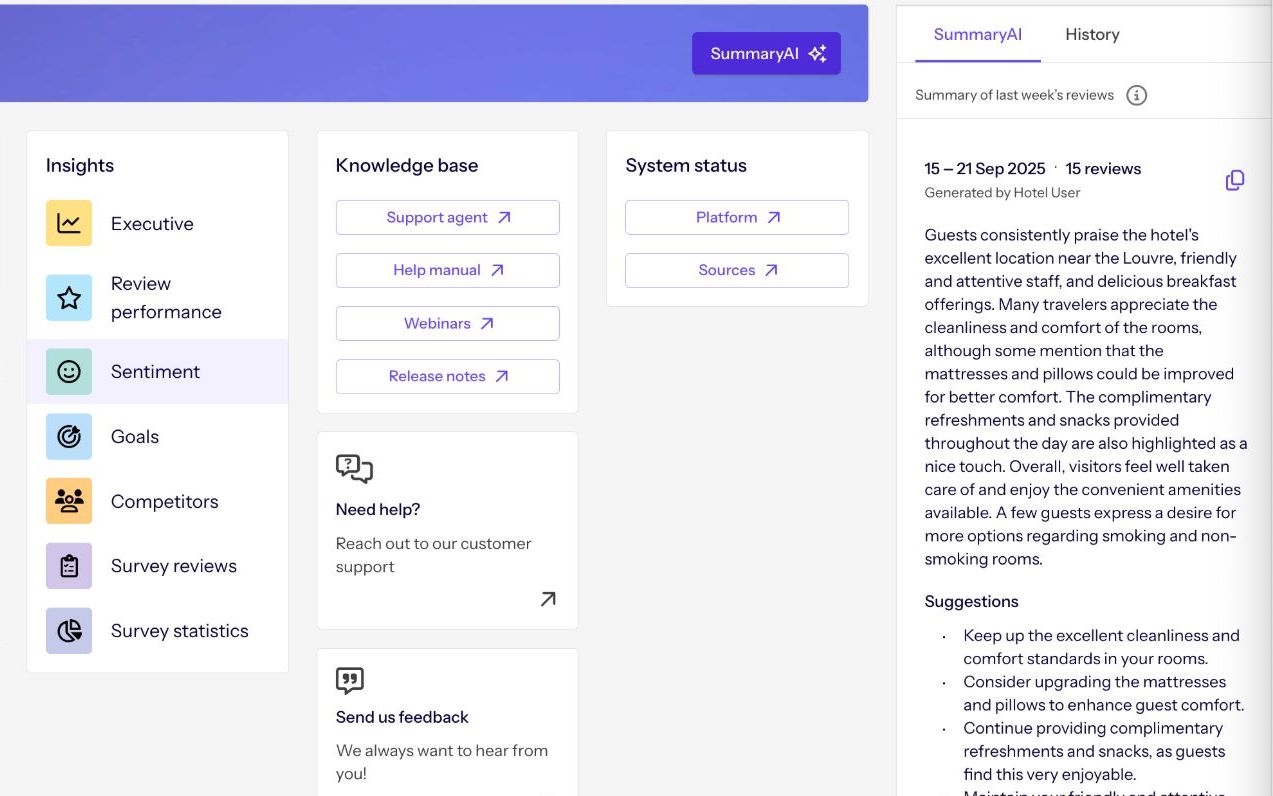Image resolution: width=1273 pixels, height=796 pixels.
Task: Click the Competitors people icon
Action: [x=69, y=502]
